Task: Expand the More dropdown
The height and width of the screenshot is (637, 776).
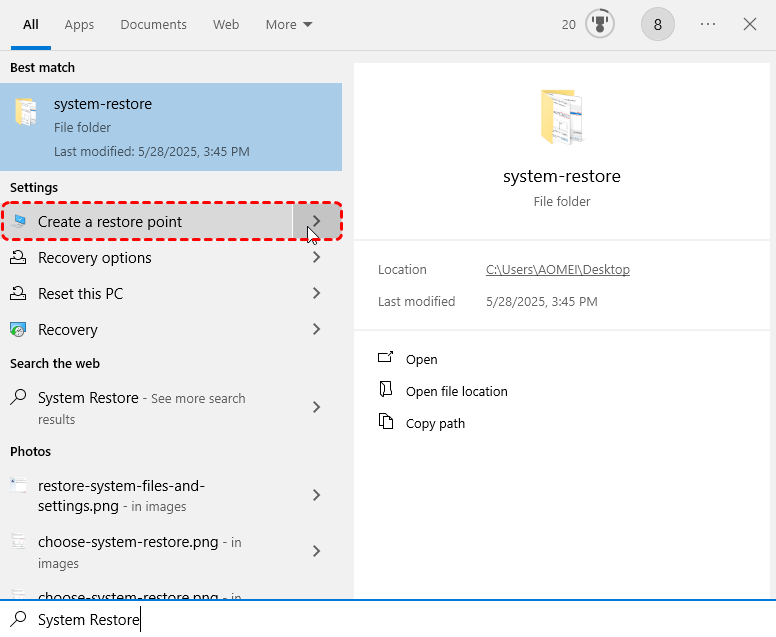Action: (289, 25)
